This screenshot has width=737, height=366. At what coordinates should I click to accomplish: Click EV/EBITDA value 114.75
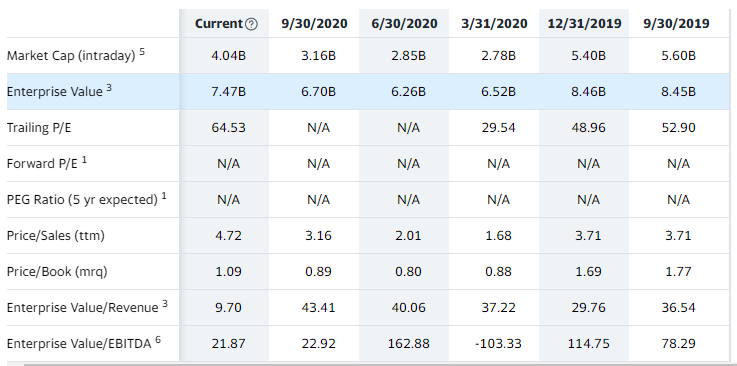[x=588, y=343]
